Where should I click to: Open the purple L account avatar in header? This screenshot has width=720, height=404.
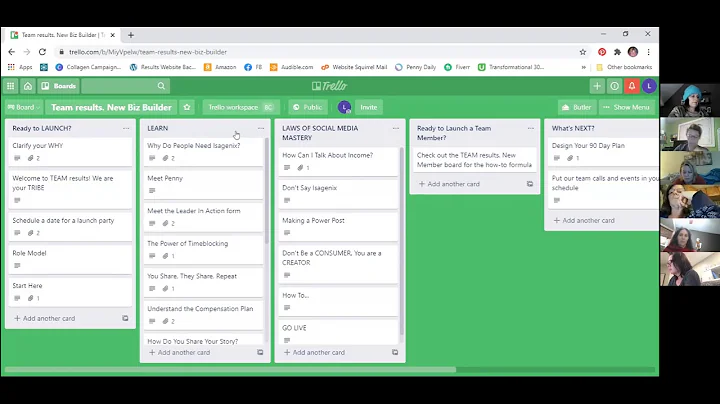649,86
